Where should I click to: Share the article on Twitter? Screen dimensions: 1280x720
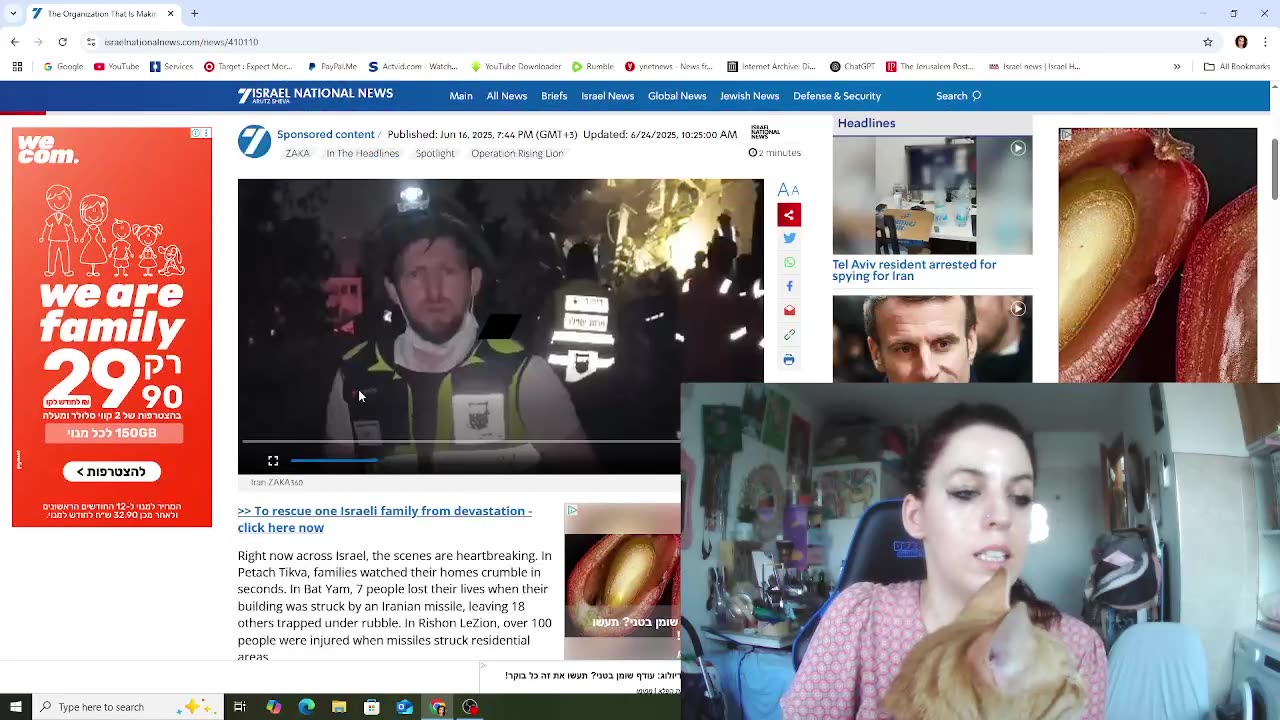coord(789,238)
